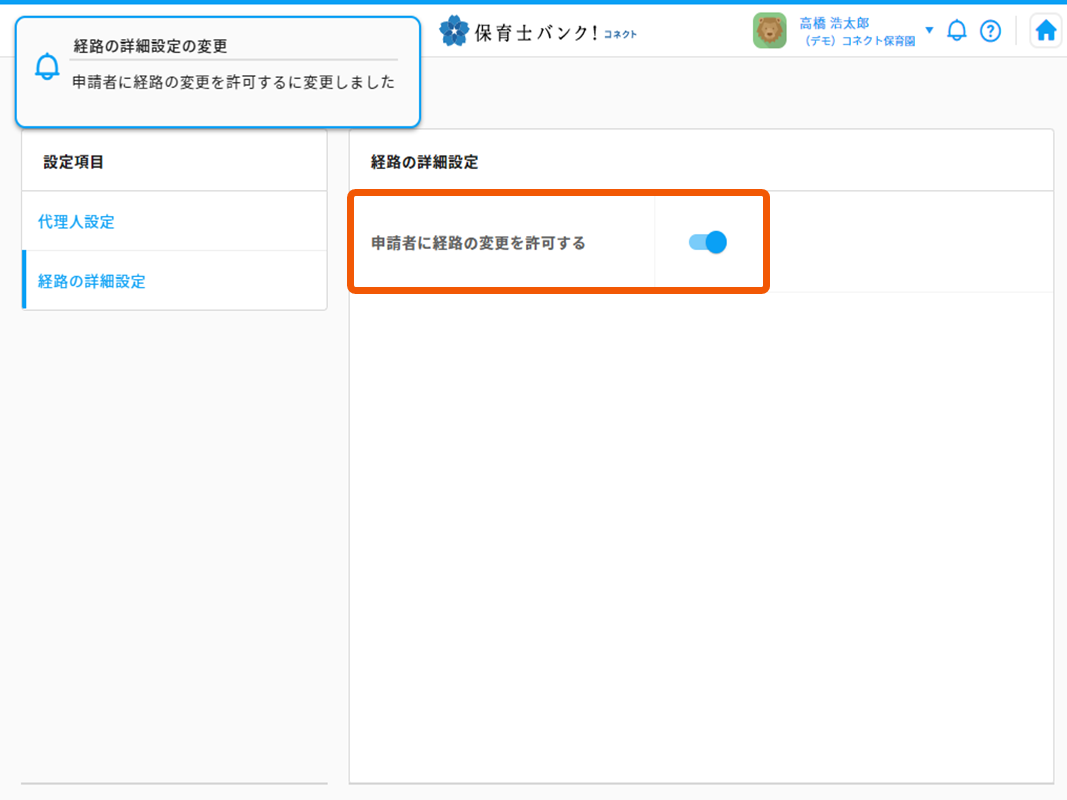Open 代理人設定 in settings sidebar
This screenshot has width=1067, height=800.
(76, 222)
